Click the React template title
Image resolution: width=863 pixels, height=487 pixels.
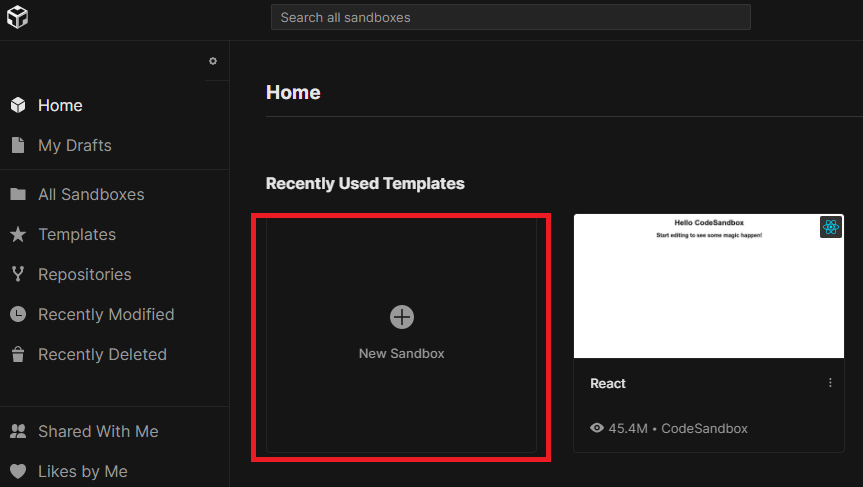point(608,384)
